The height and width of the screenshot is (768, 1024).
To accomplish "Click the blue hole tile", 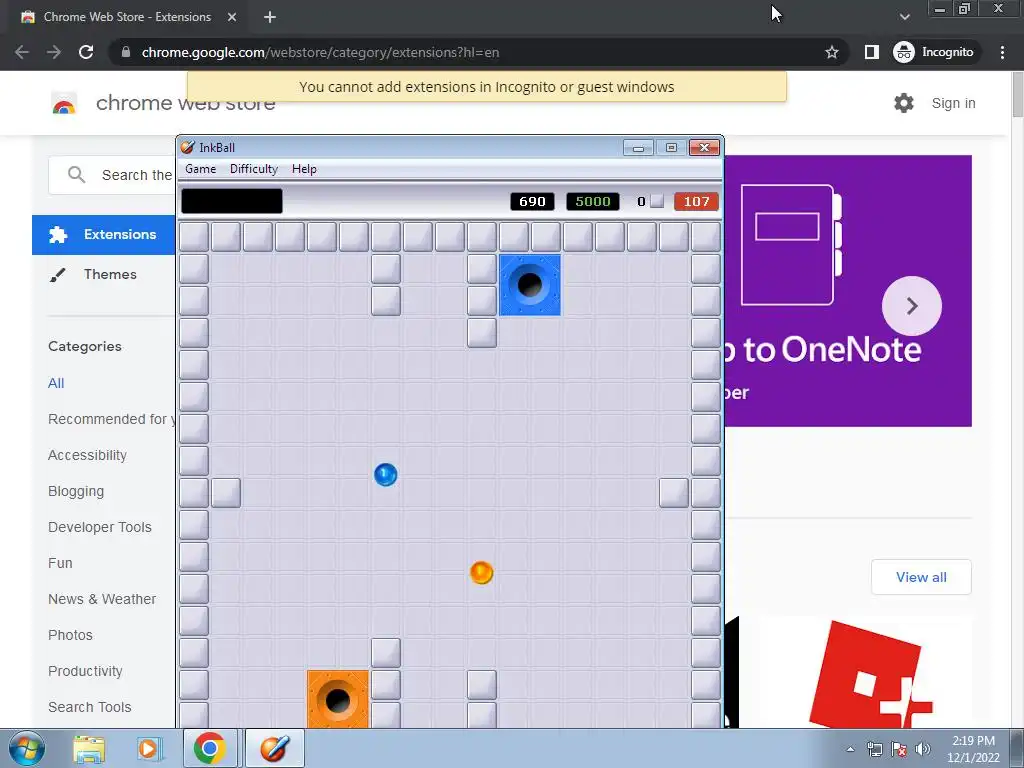I will 530,285.
